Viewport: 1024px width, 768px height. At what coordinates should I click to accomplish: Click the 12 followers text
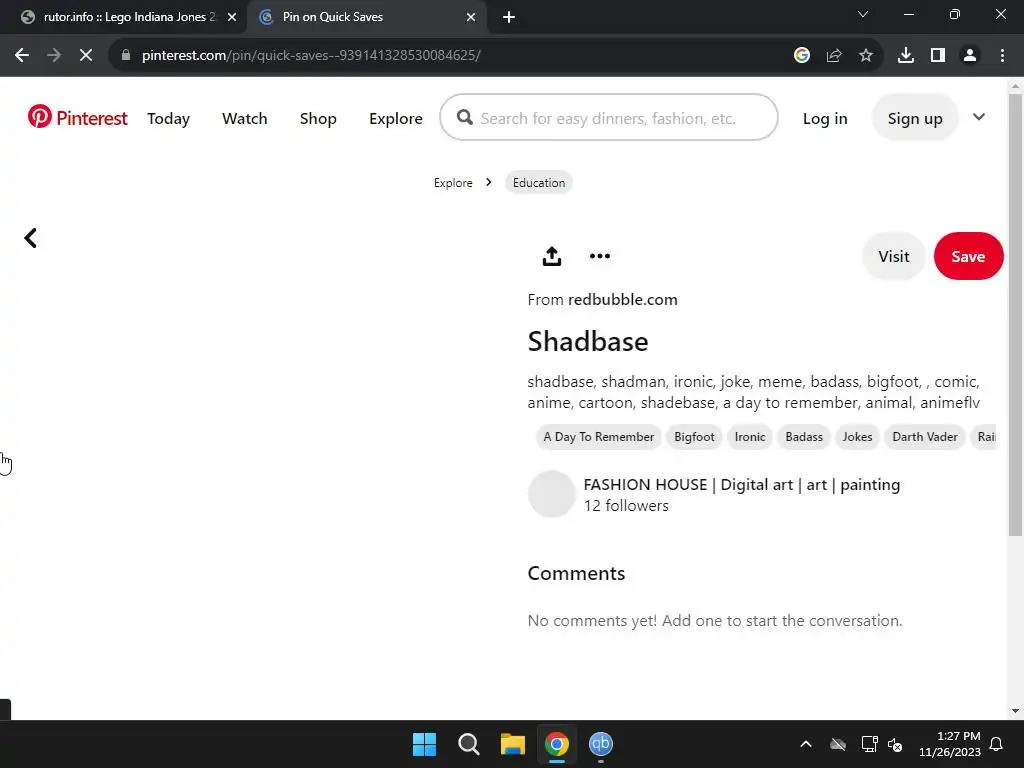pyautogui.click(x=626, y=506)
